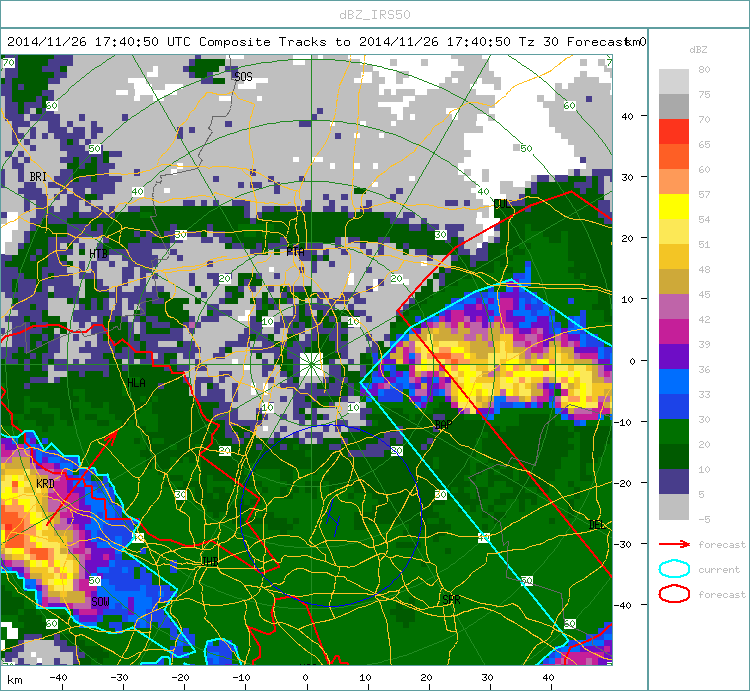Click the -10 tick on right axis

click(625, 422)
